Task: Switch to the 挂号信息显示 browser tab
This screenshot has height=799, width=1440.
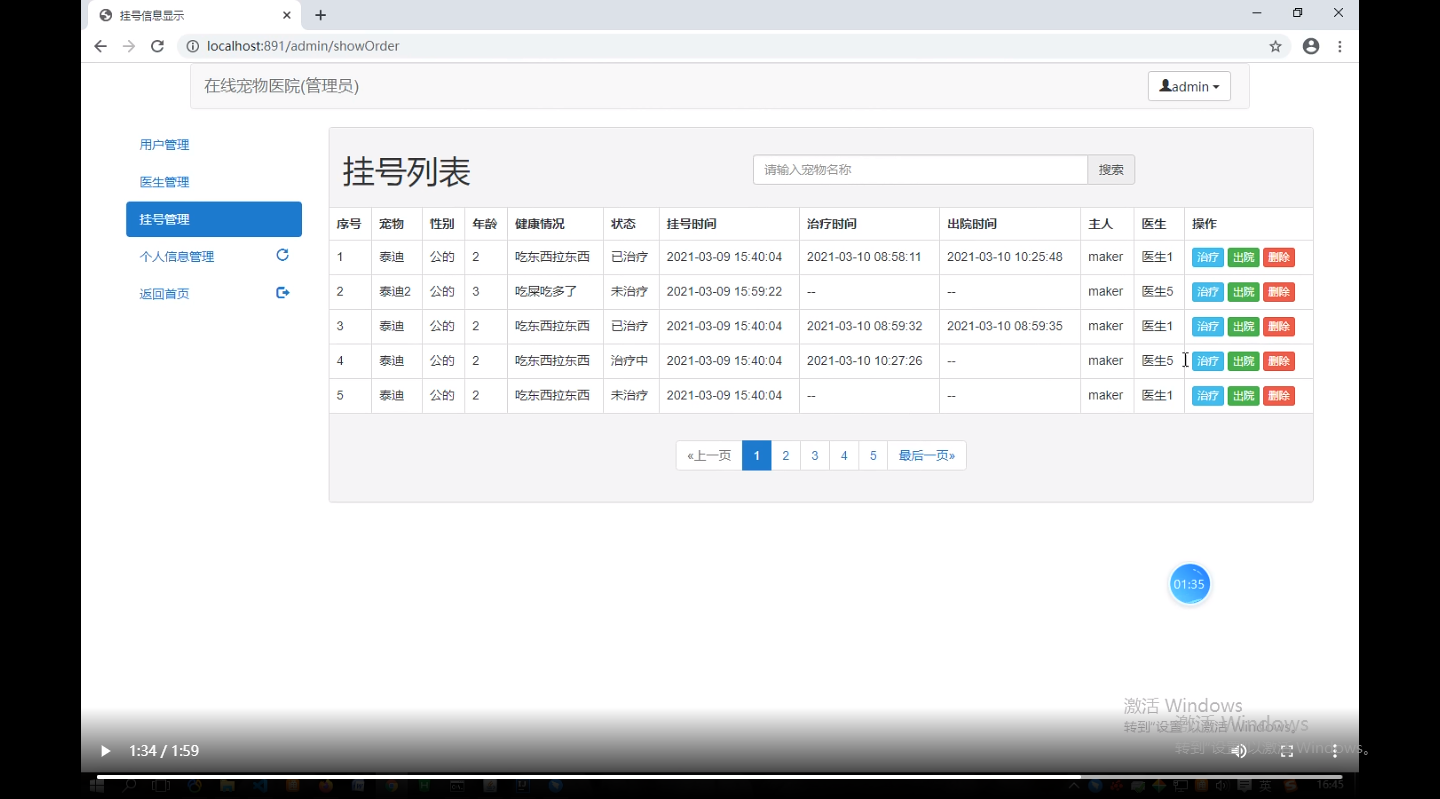Action: 193,16
